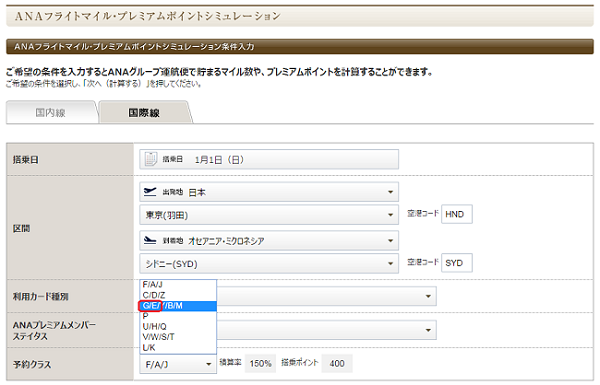Image resolution: width=600 pixels, height=385 pixels.
Task: Select L/K in the class list
Action: pos(178,347)
